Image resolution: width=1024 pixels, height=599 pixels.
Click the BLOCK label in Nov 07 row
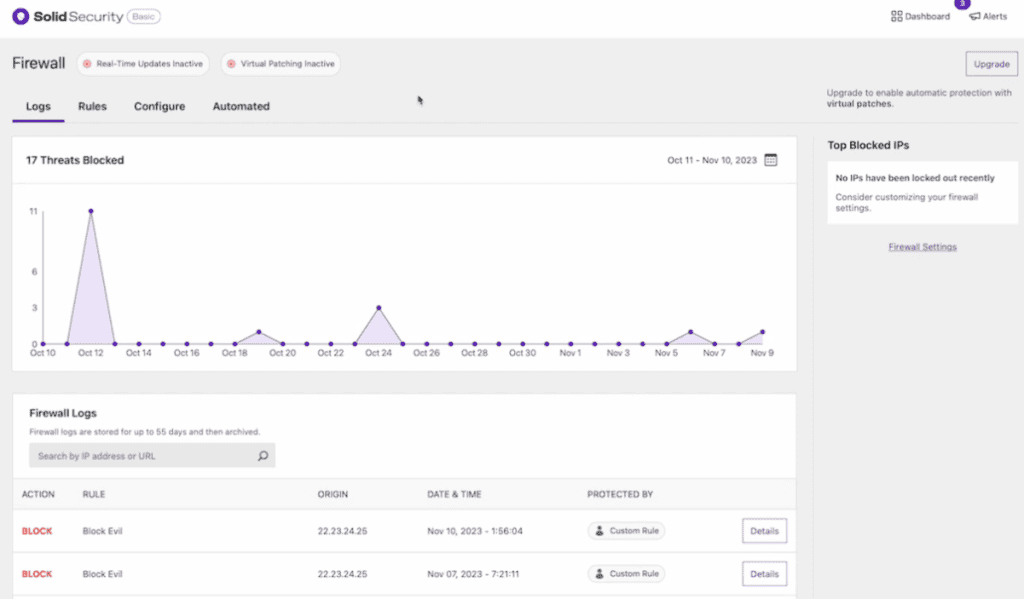click(x=37, y=574)
